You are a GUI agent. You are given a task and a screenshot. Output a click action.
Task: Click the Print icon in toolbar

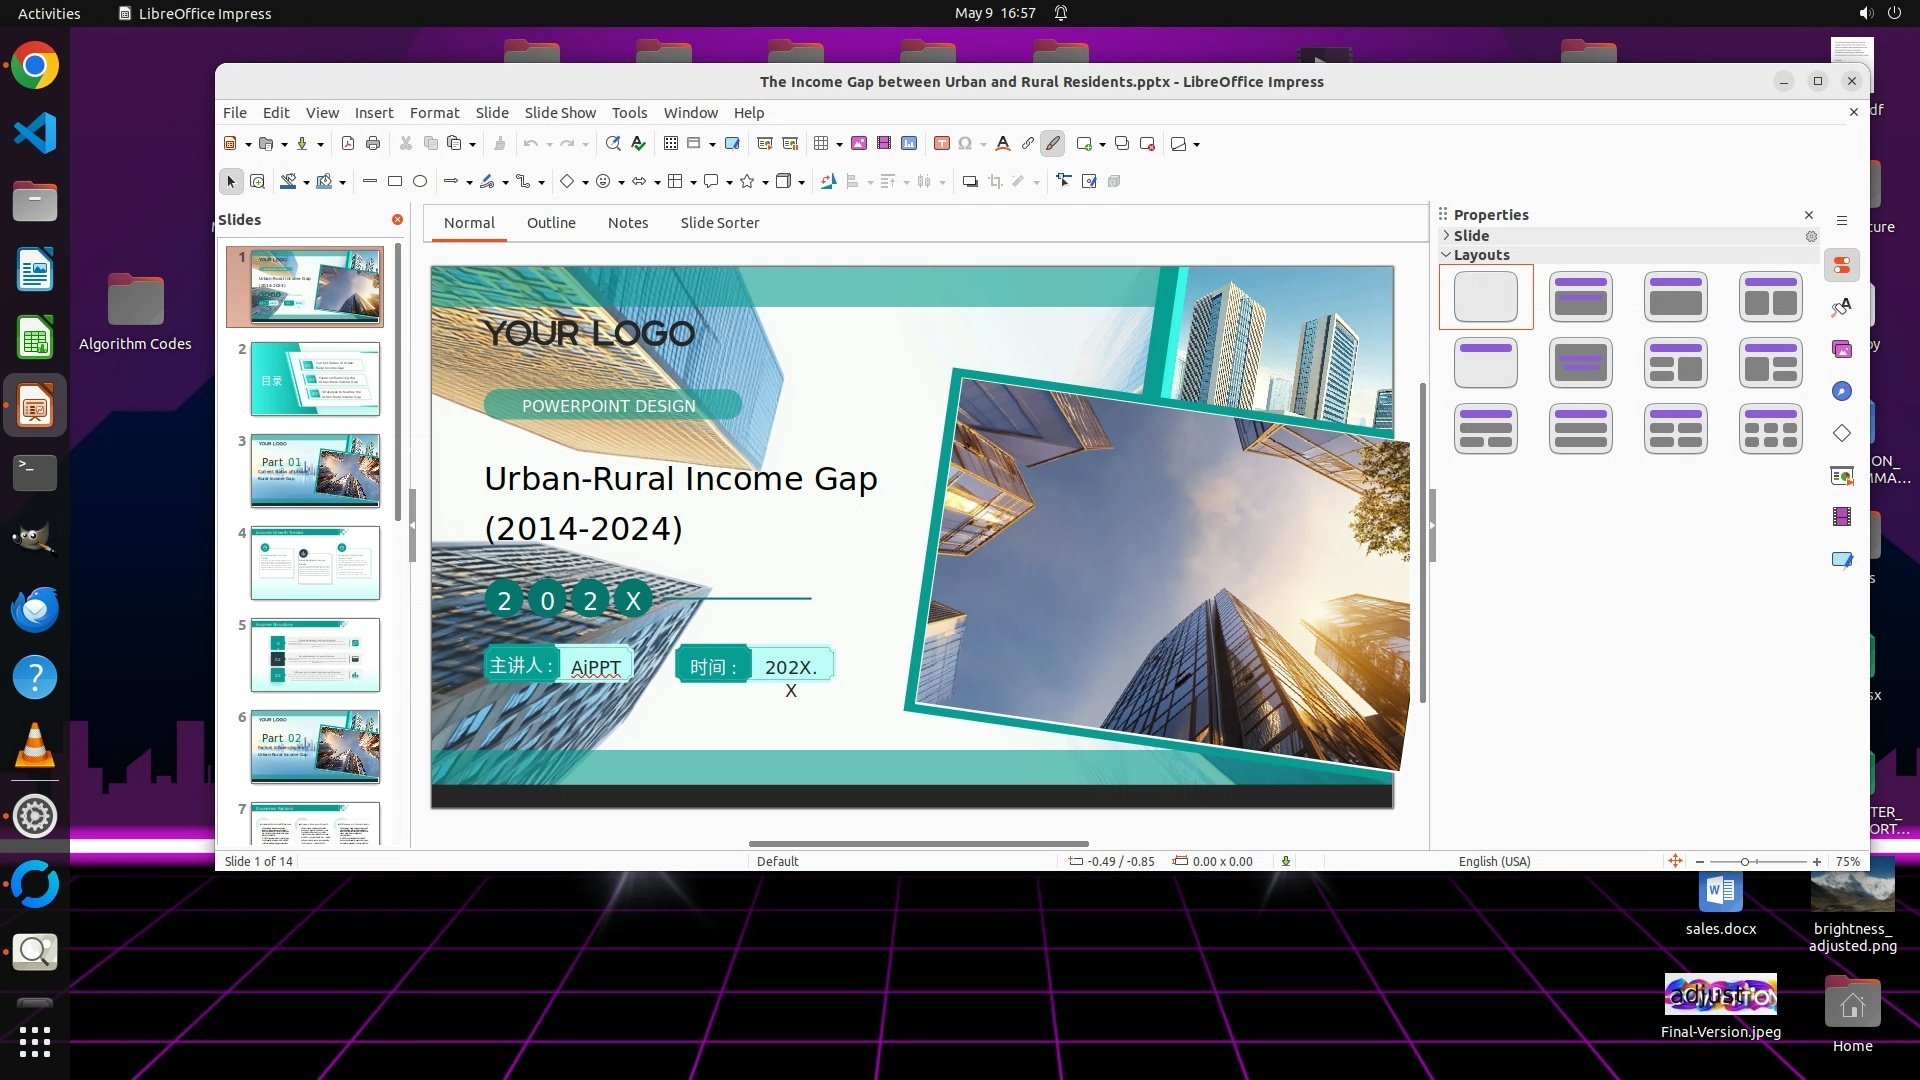click(373, 144)
